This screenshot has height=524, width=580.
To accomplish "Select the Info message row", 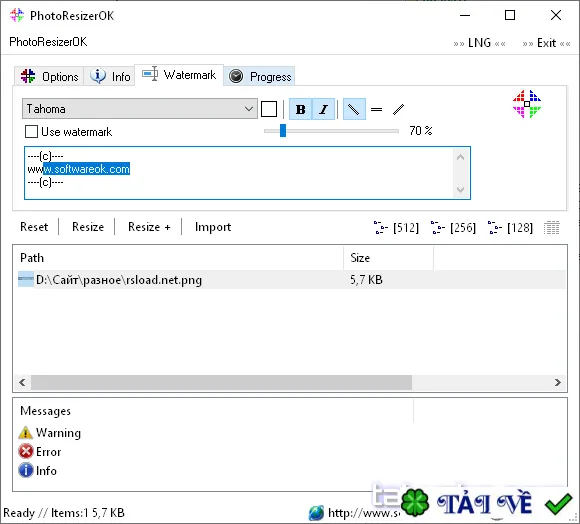I will (37, 470).
